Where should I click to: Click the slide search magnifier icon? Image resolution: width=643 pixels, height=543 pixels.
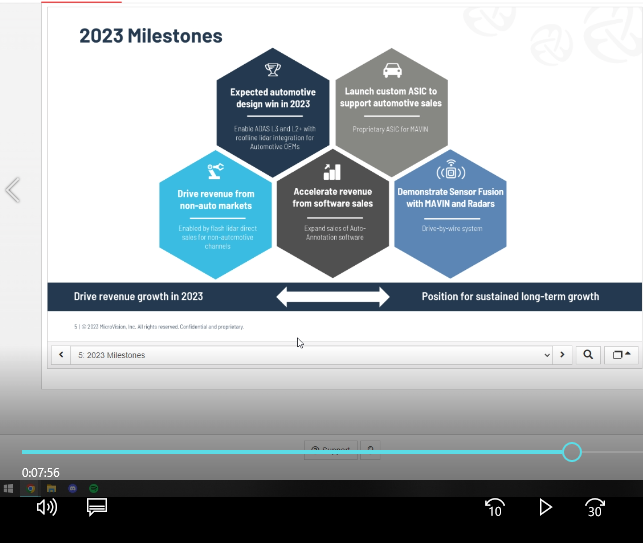pos(588,355)
